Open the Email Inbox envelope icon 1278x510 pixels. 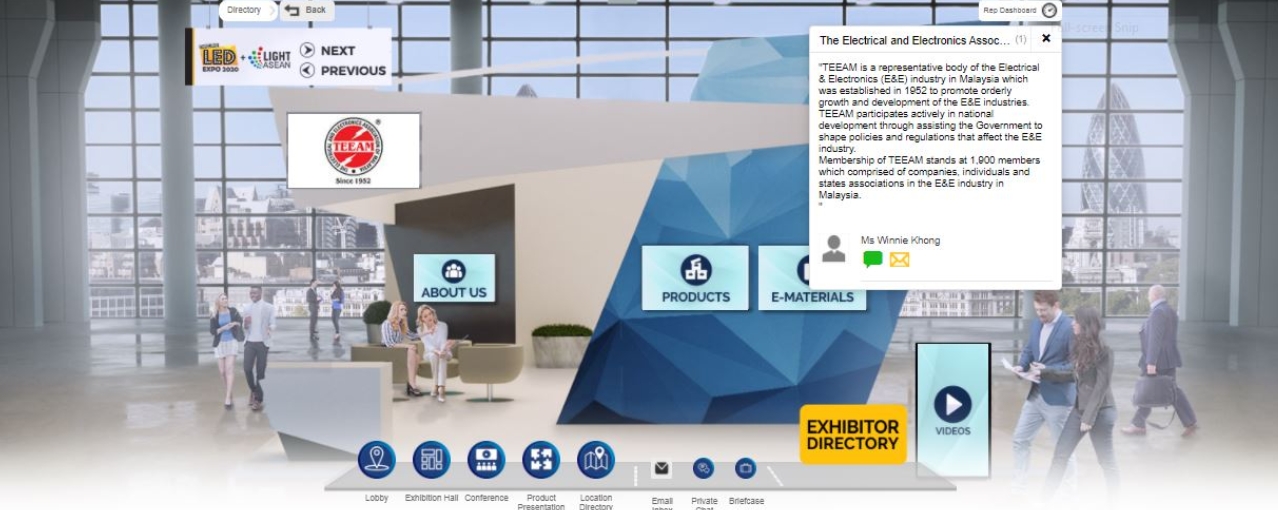point(661,469)
